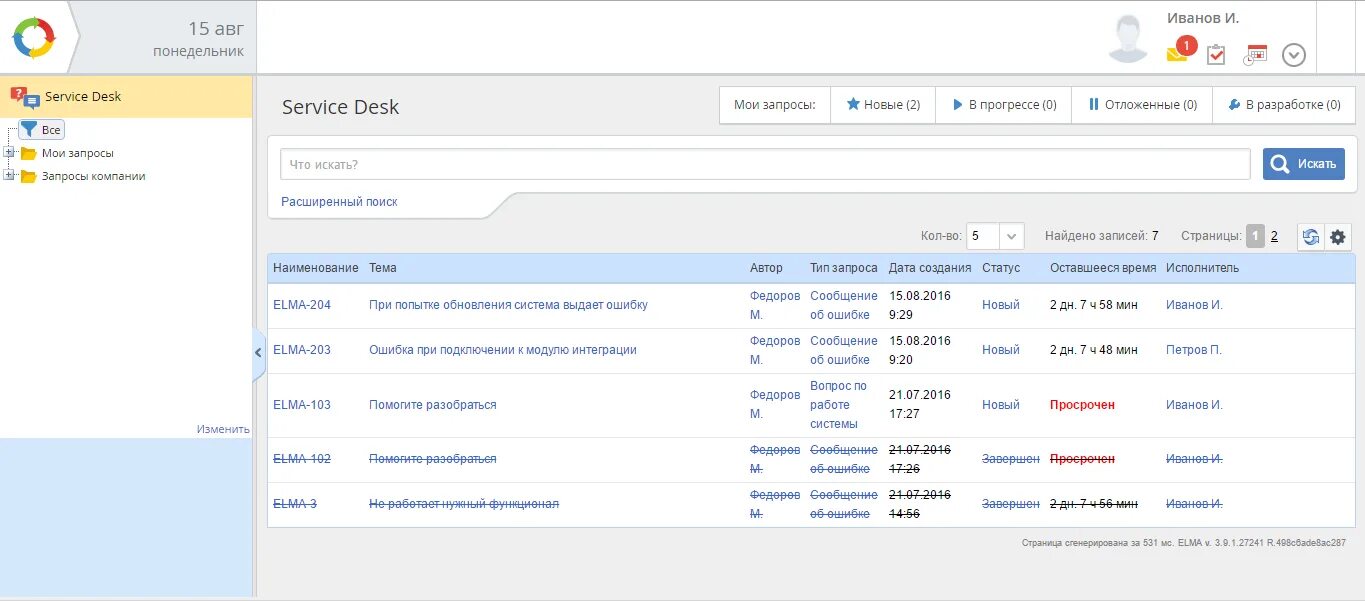Screen dimensions: 1365x601
Task: Expand 'Запросы компании' tree node
Action: (9, 176)
